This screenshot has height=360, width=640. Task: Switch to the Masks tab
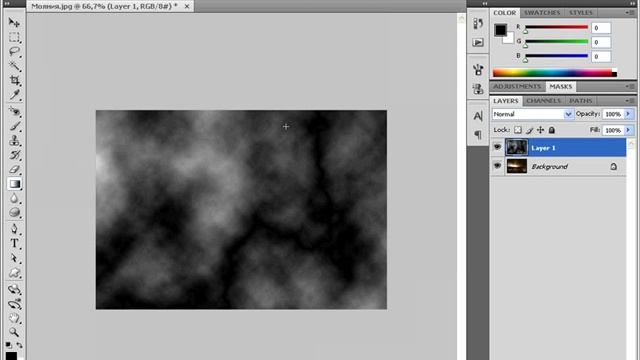tap(561, 87)
